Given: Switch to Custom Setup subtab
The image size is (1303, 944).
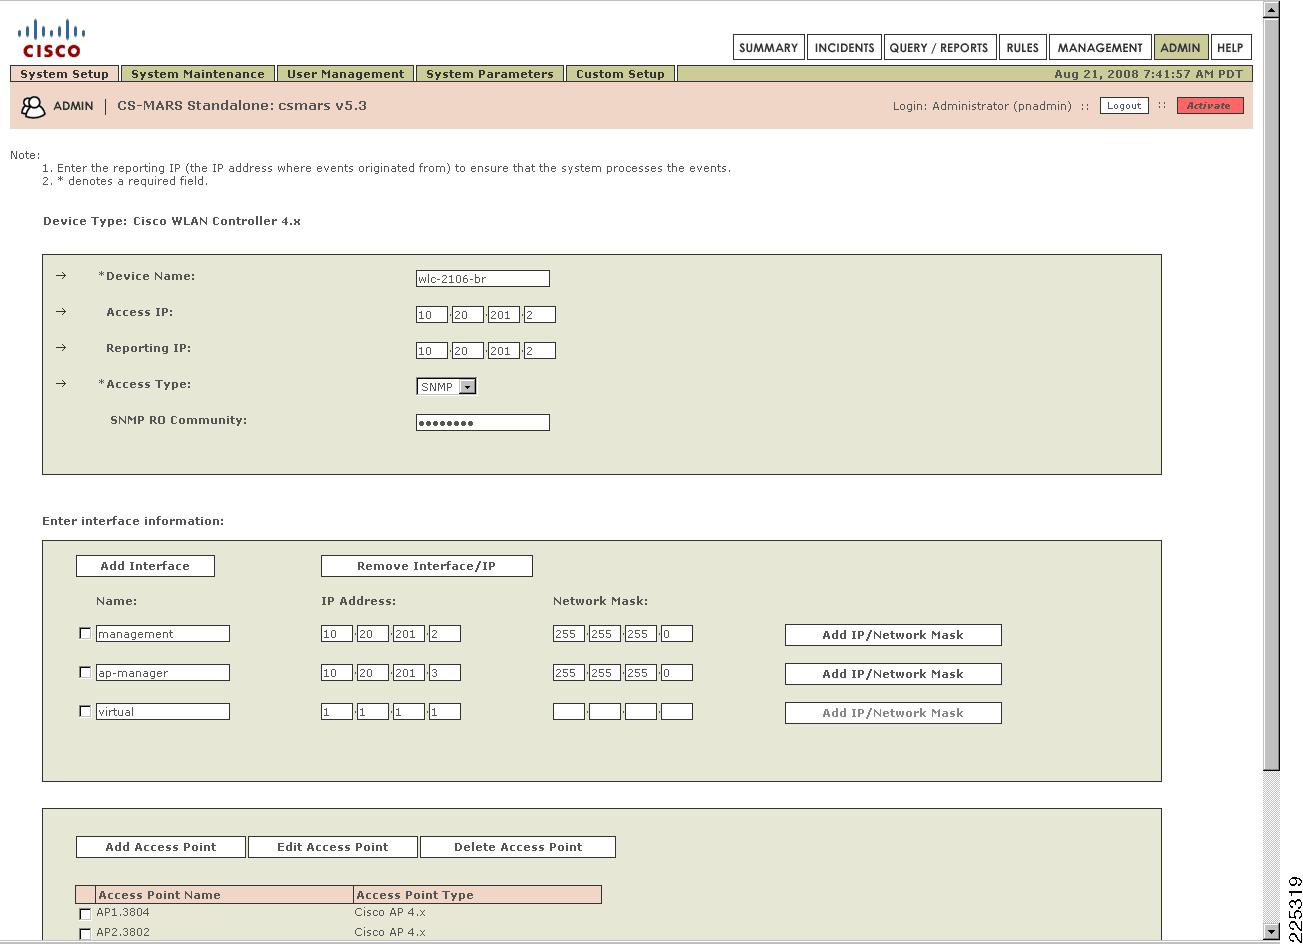Looking at the screenshot, I should 620,74.
